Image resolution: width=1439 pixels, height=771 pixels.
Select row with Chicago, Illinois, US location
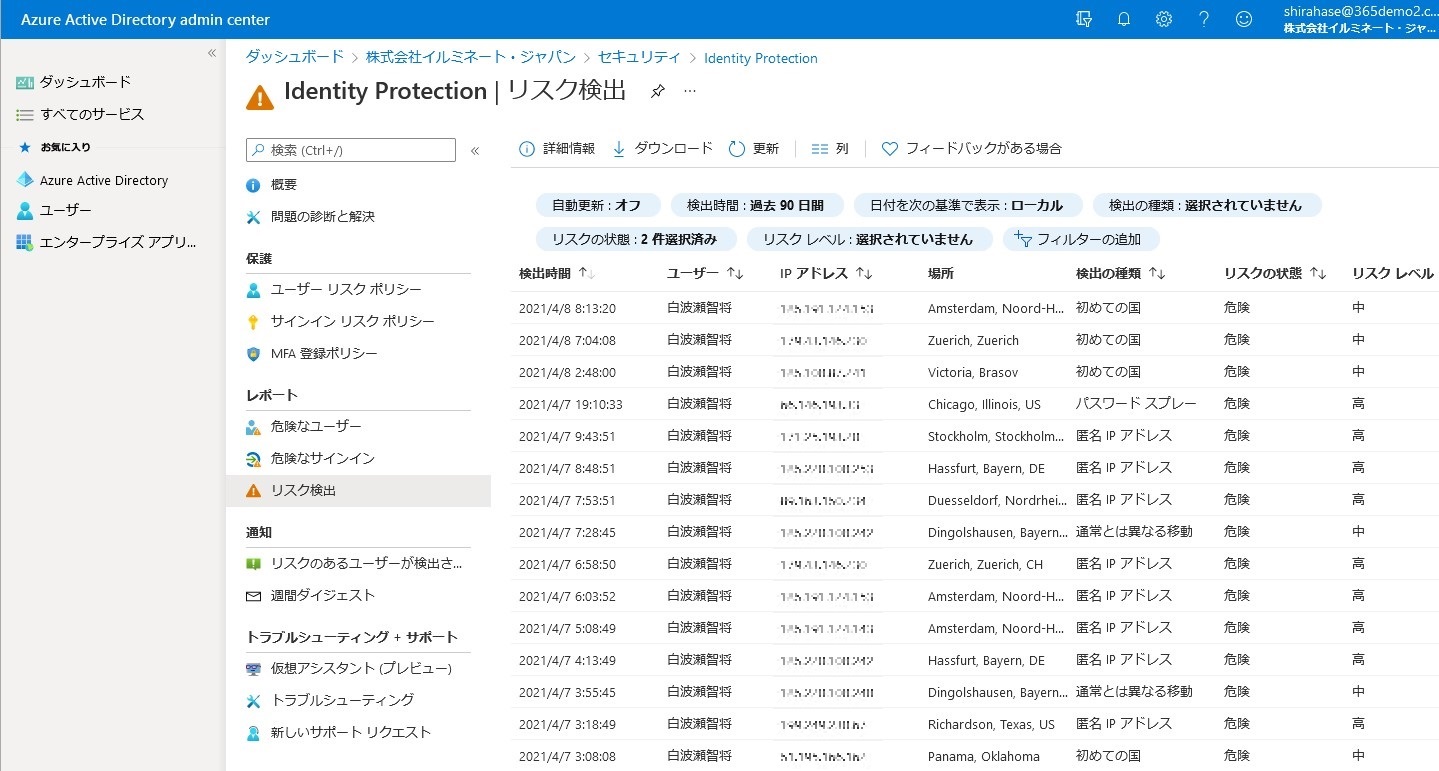974,404
